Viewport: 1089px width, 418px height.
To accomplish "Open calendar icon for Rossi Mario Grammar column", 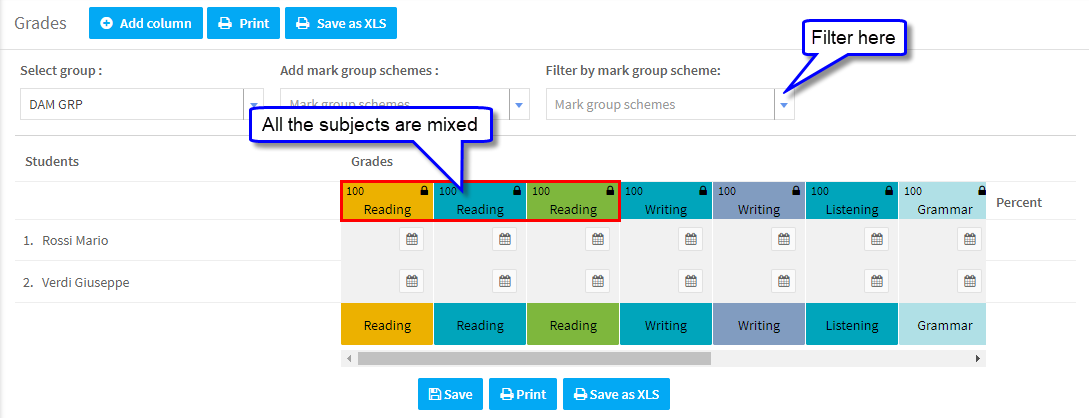I will [x=970, y=240].
